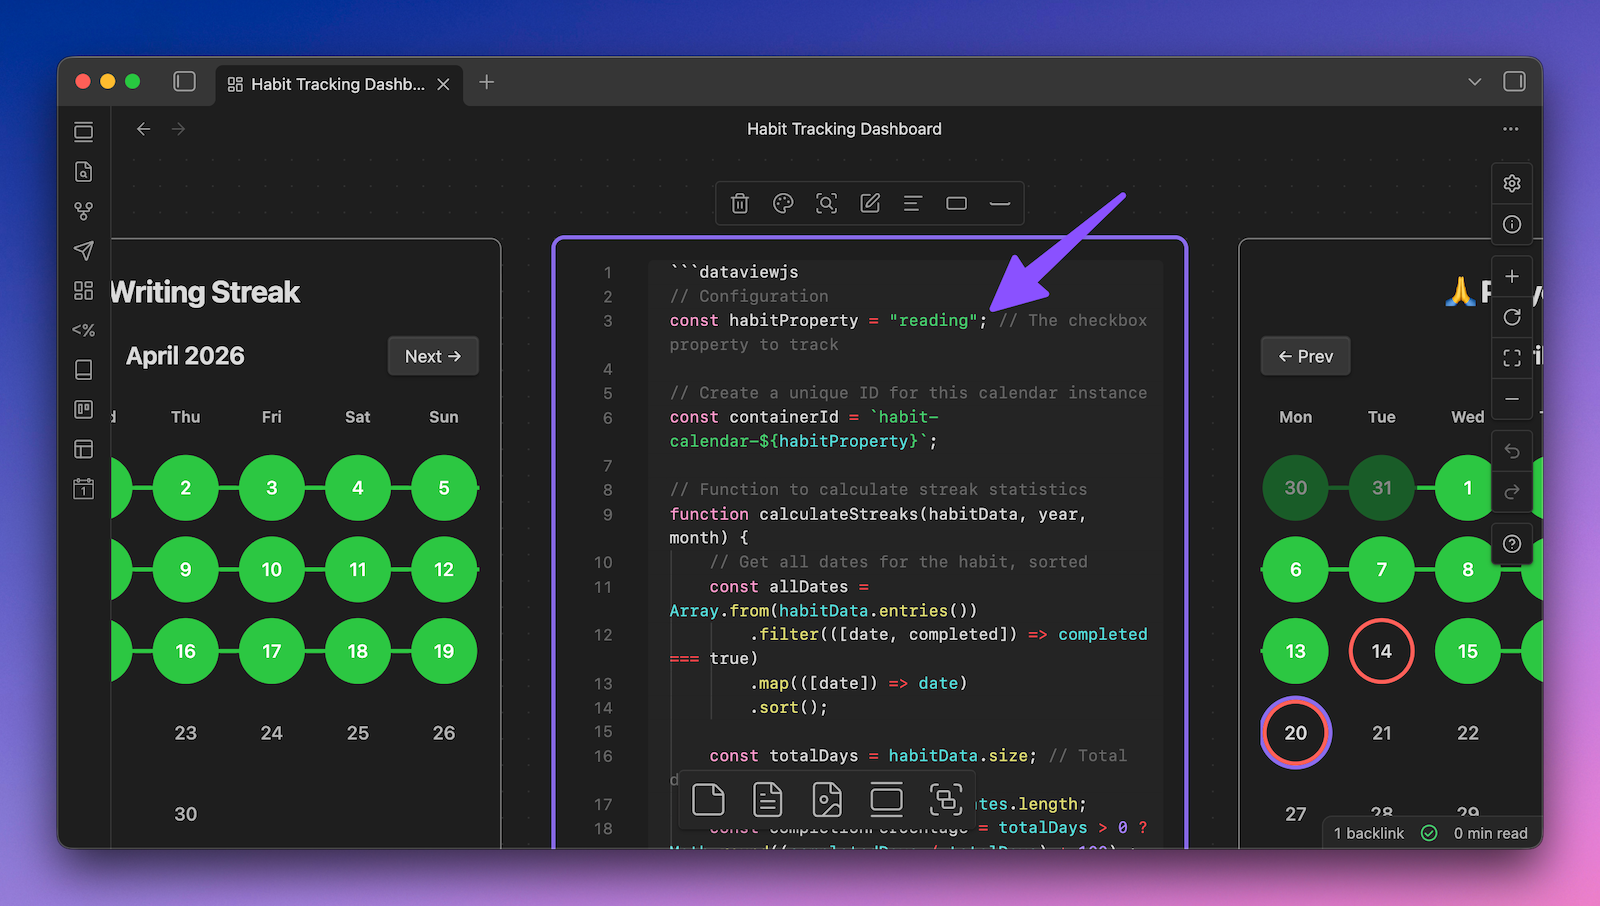The image size is (1600, 906).
Task: Toggle the right sidebar
Action: 1514,82
